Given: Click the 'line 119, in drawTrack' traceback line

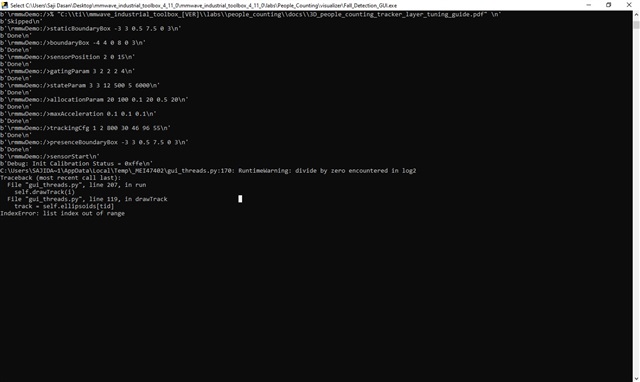Looking at the screenshot, I should coord(87,199).
